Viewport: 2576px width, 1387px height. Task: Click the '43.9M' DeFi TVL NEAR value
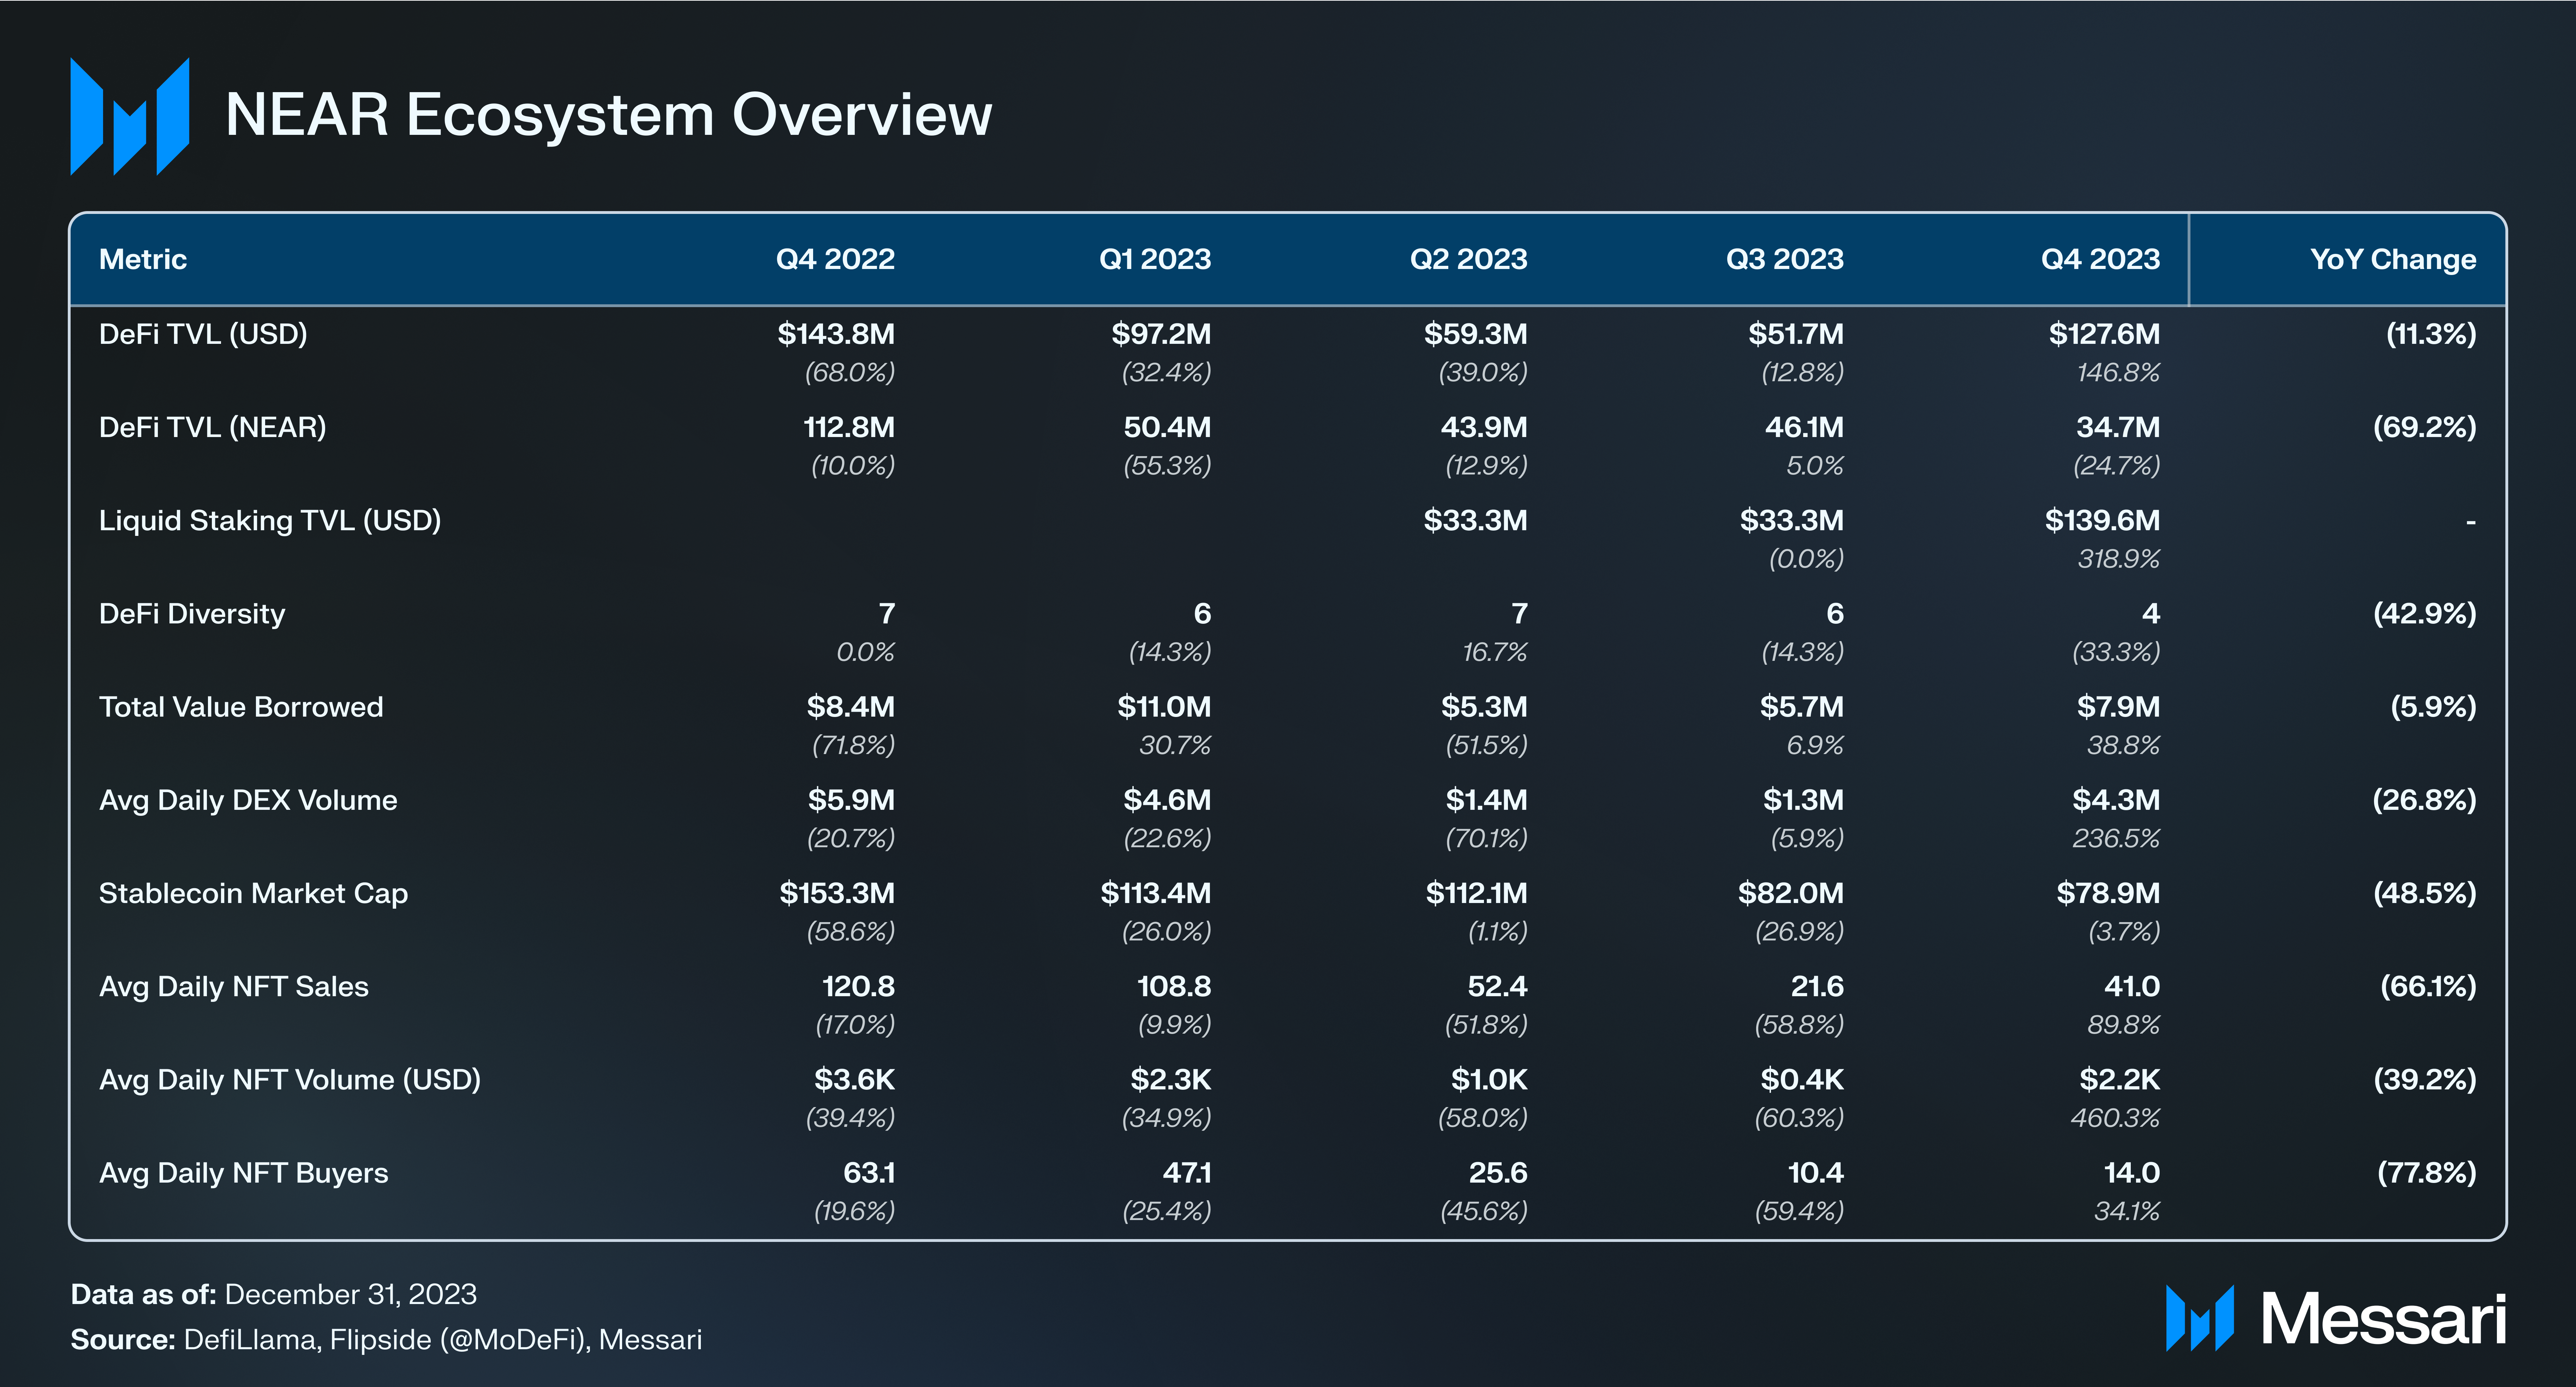(1484, 427)
